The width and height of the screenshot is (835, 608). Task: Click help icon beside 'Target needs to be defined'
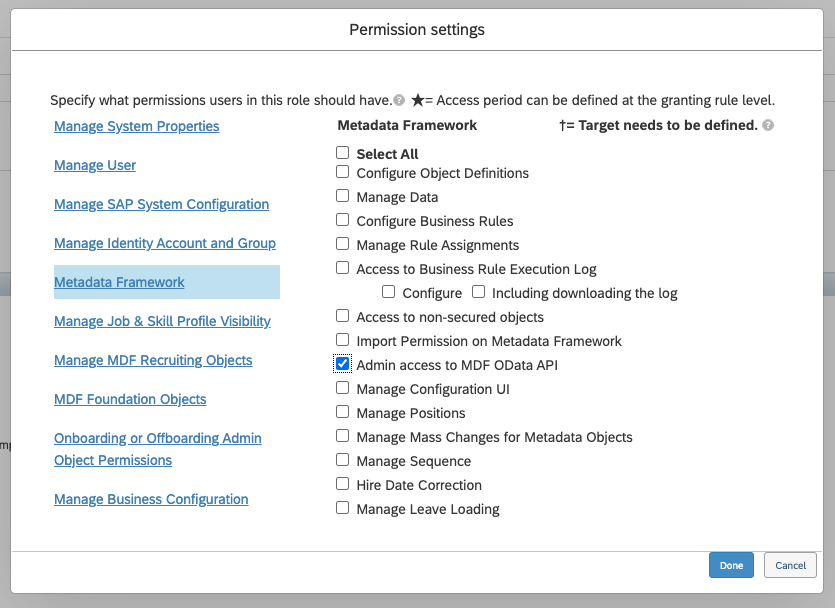(x=768, y=126)
